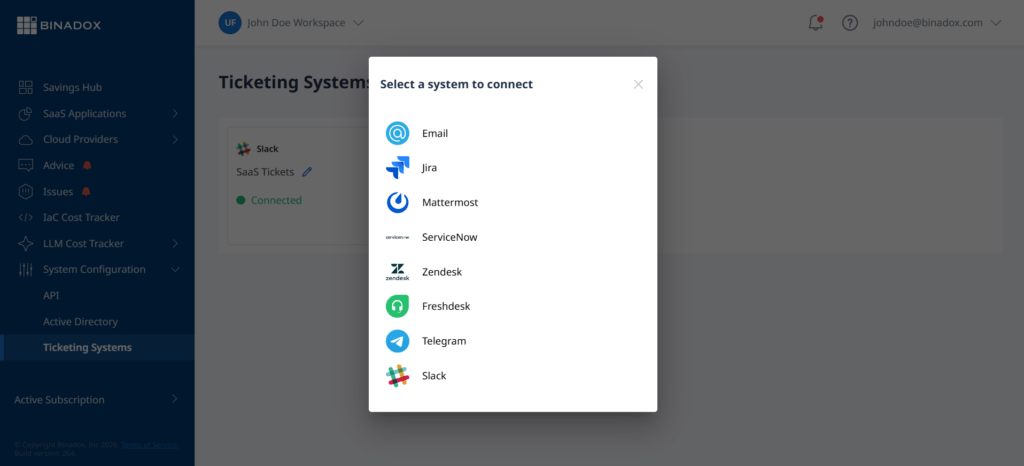Image resolution: width=1024 pixels, height=466 pixels.
Task: Select Ticketing Systems submenu item
Action: coord(98,348)
